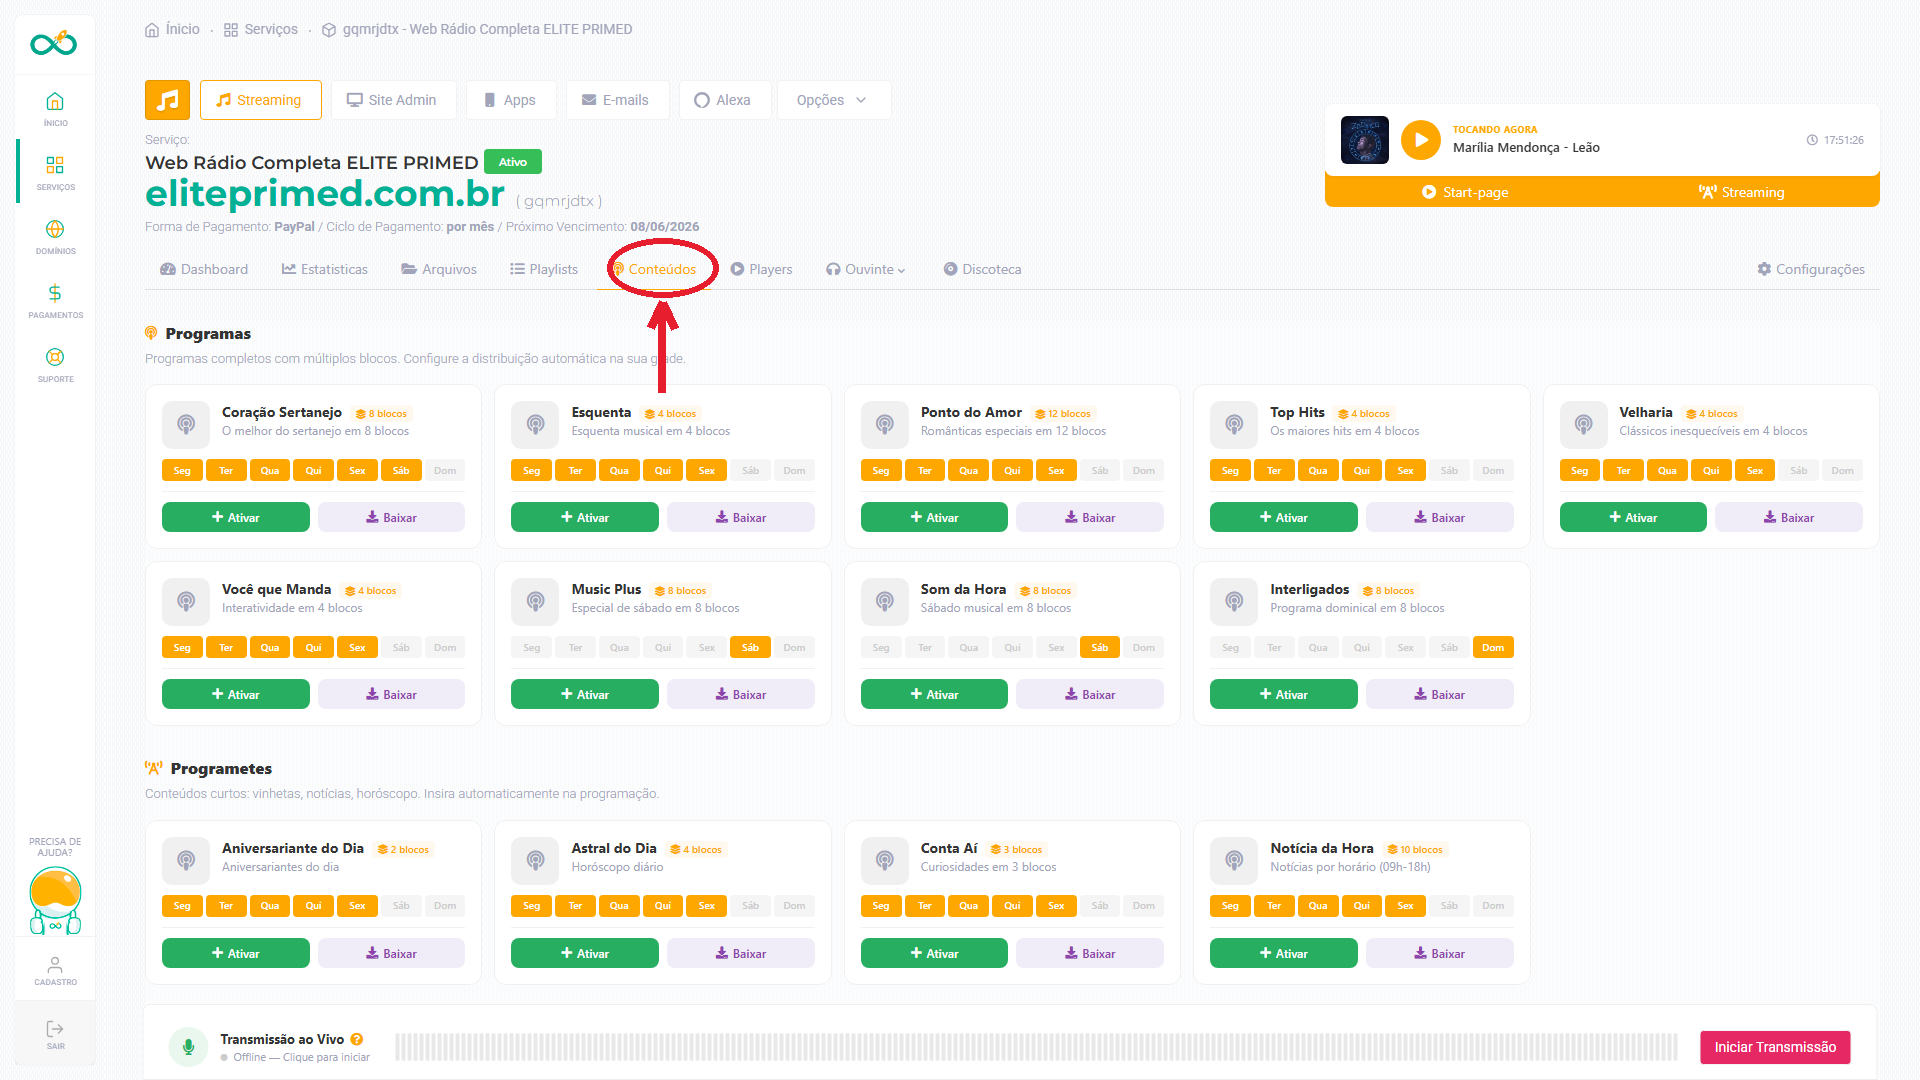The height and width of the screenshot is (1080, 1920).
Task: Click the podcast icon of Esquenta card
Action: (x=535, y=424)
